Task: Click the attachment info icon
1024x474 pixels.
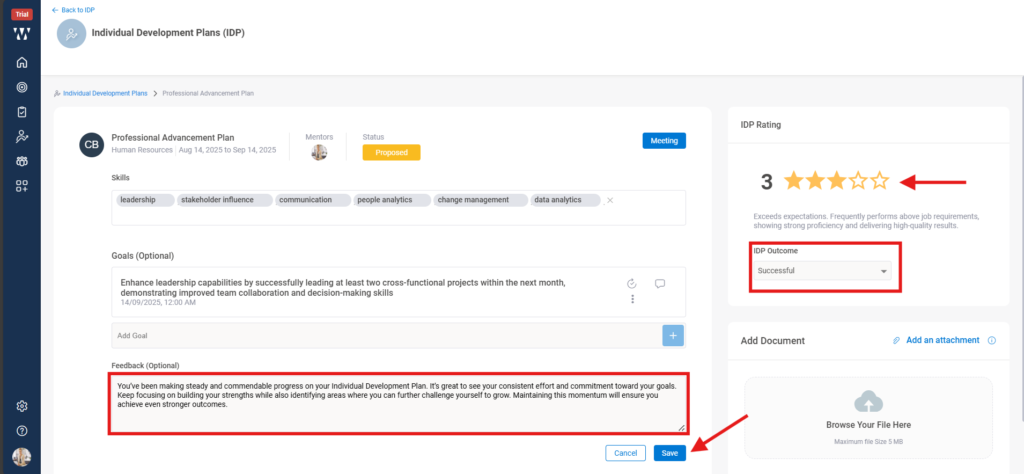Action: tap(991, 340)
